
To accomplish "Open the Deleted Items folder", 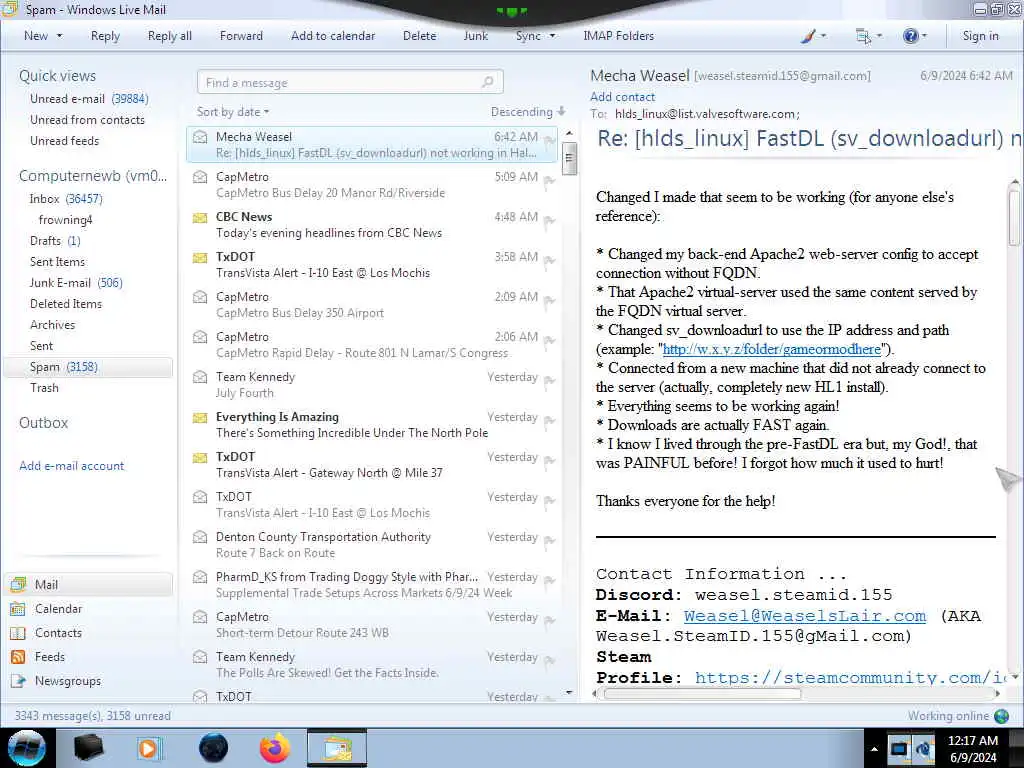I will point(66,304).
